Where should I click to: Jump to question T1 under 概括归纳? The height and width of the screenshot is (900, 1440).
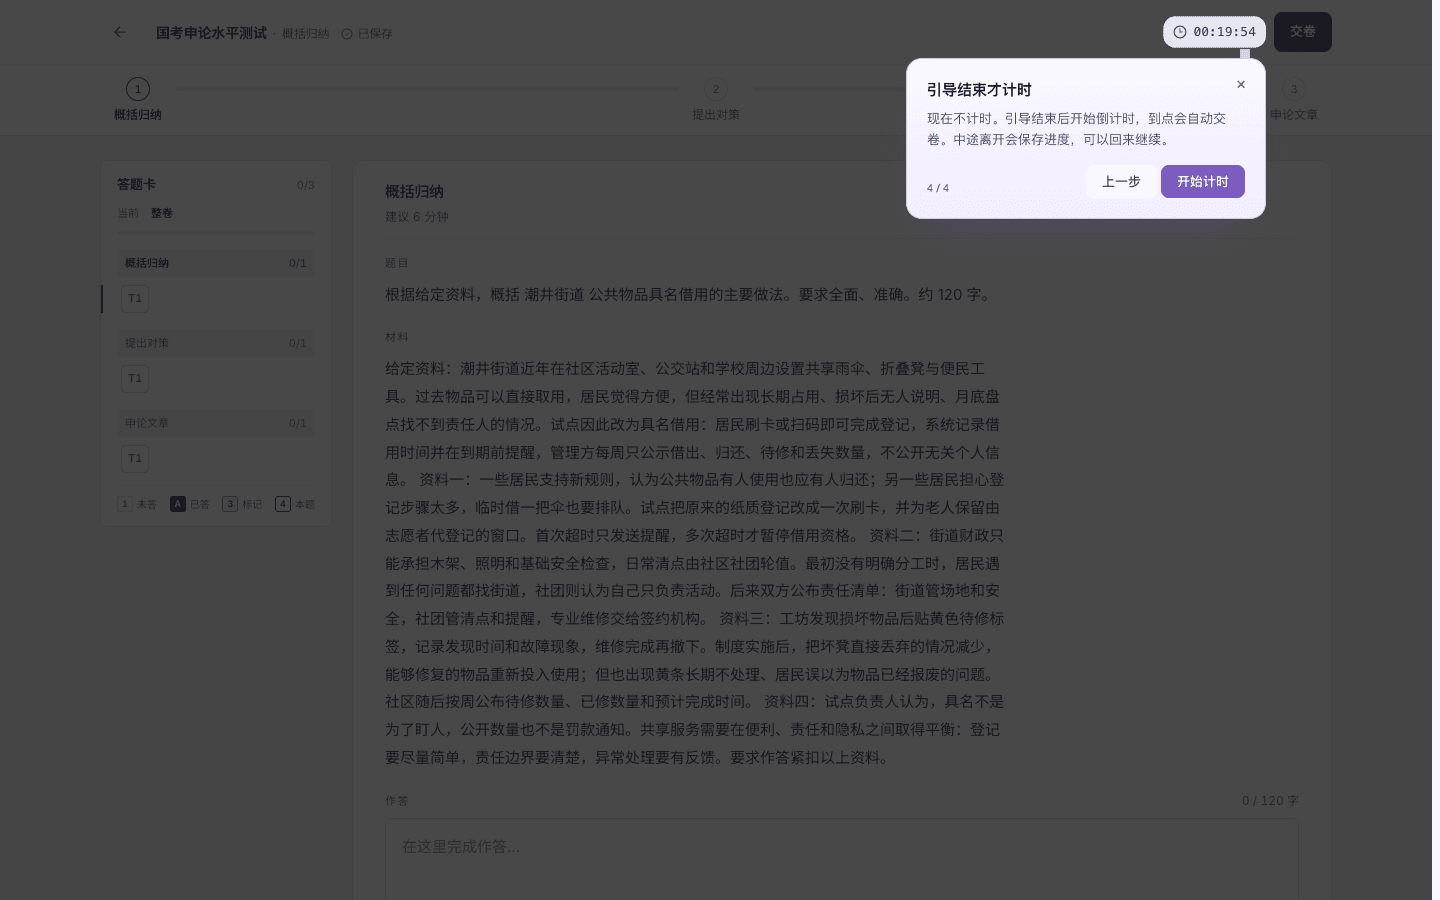click(135, 299)
